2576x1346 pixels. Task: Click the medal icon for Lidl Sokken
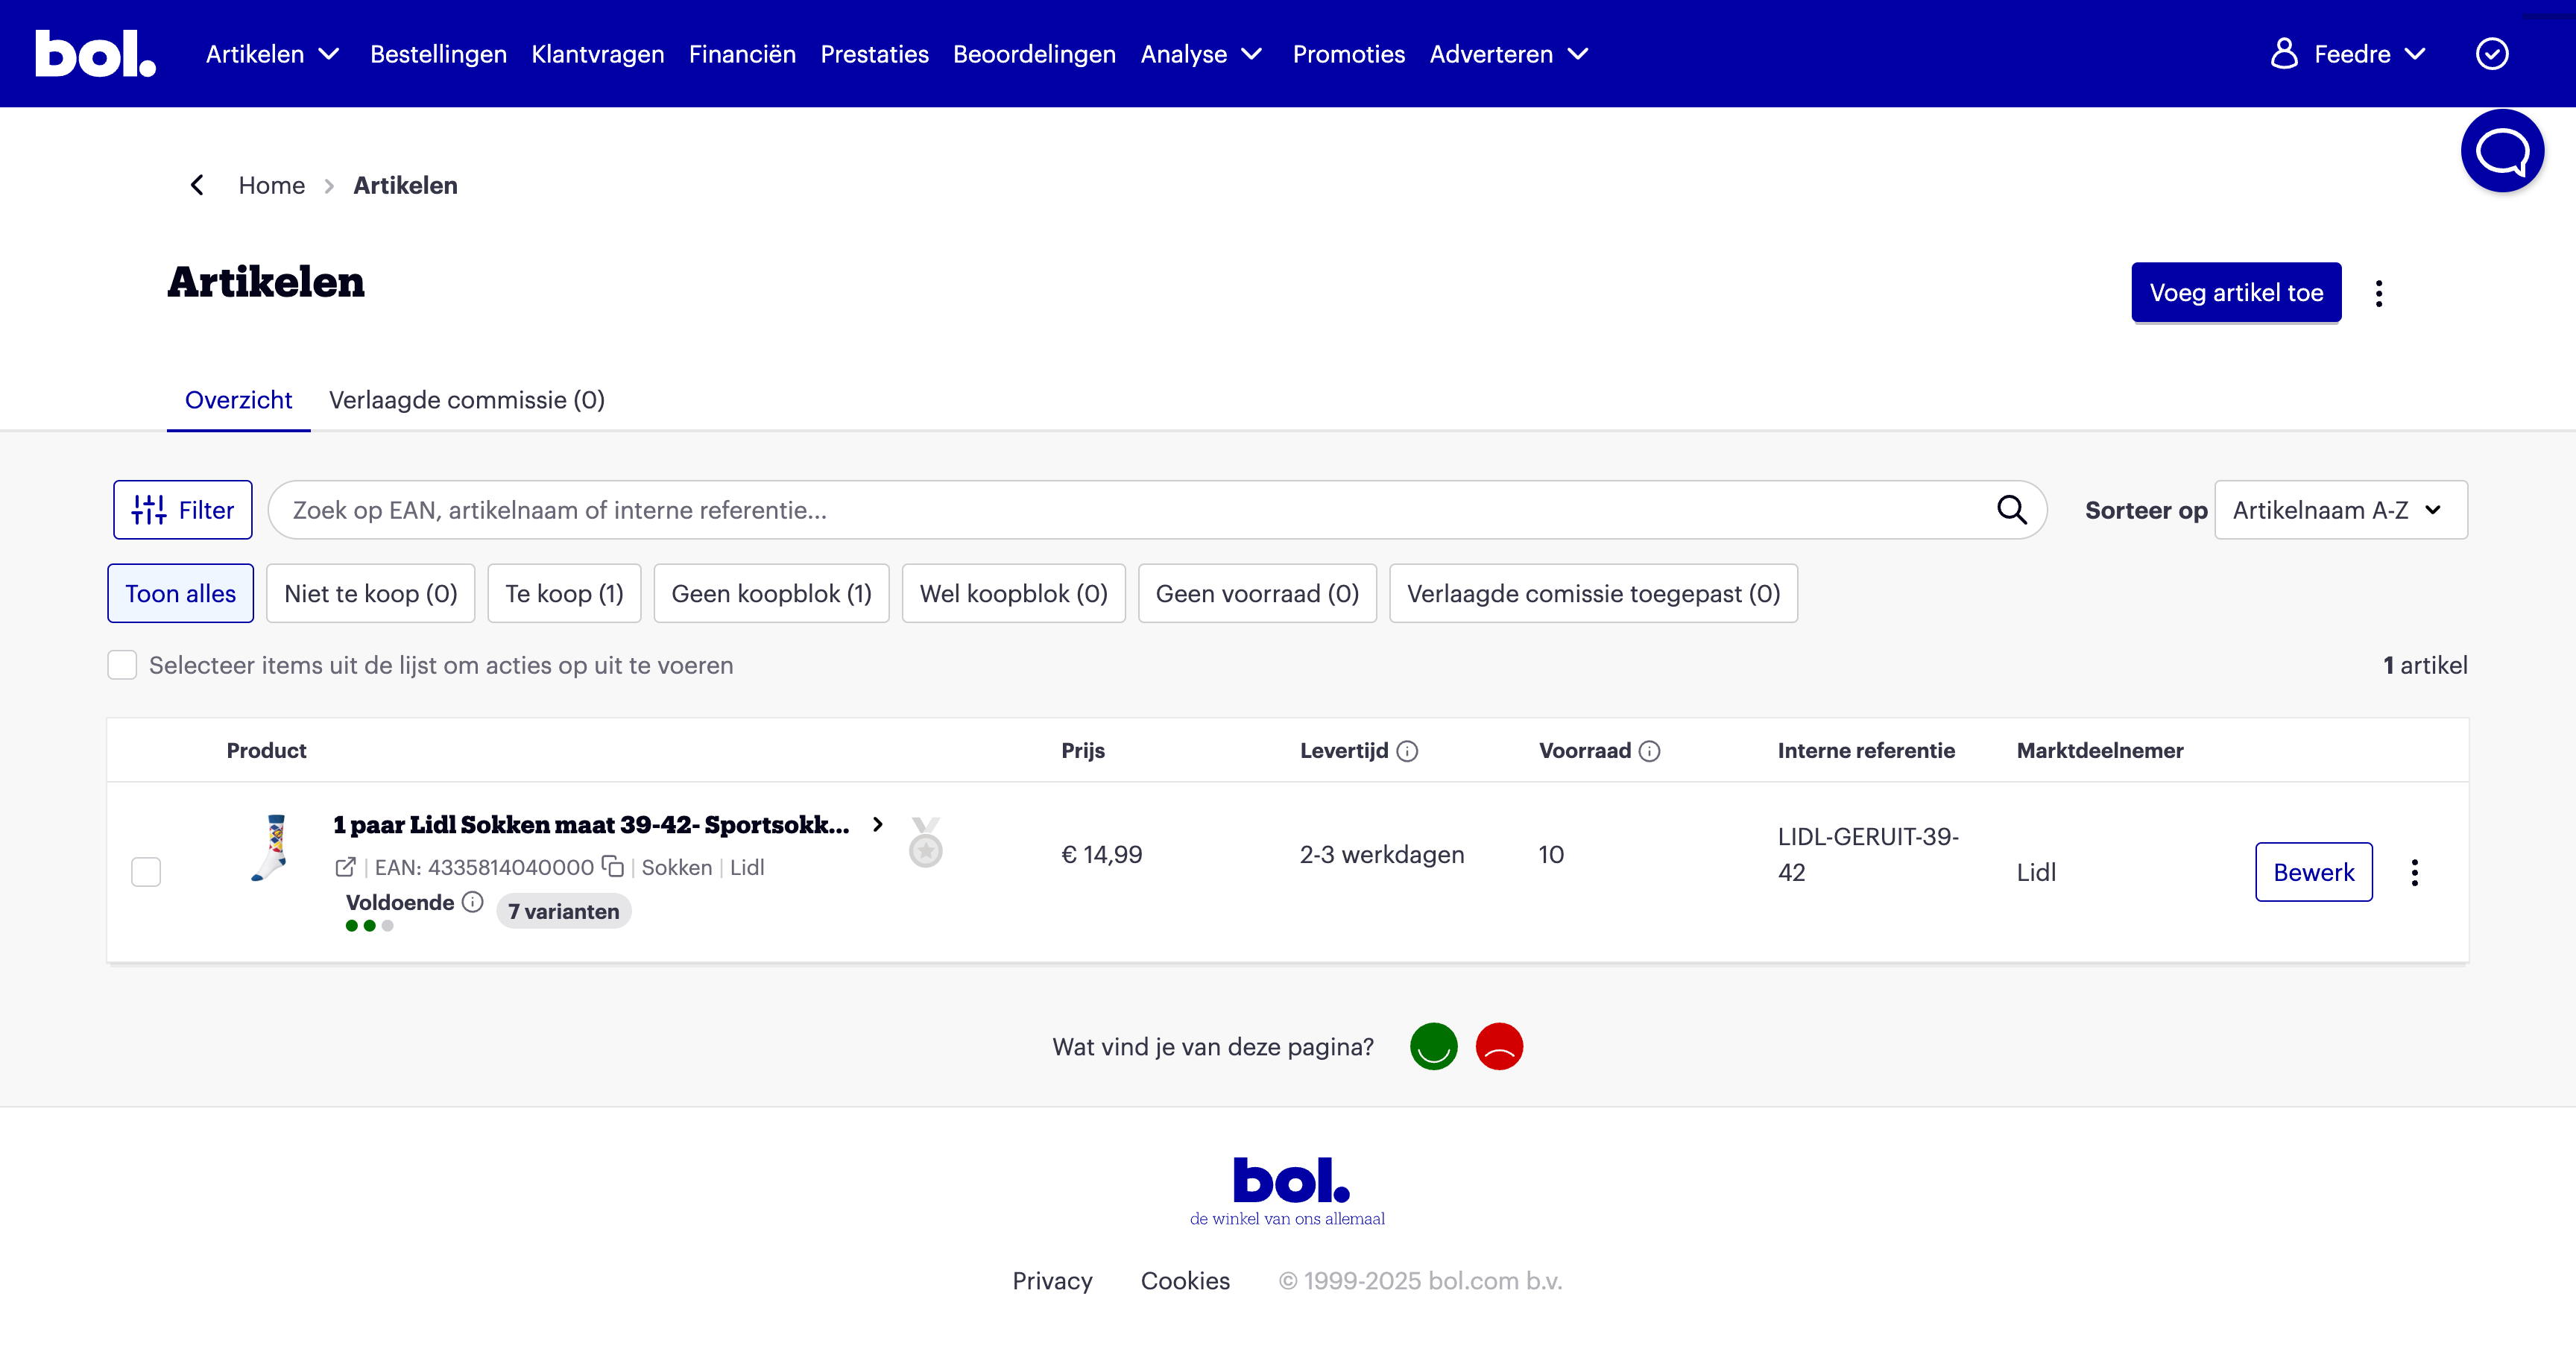[926, 842]
